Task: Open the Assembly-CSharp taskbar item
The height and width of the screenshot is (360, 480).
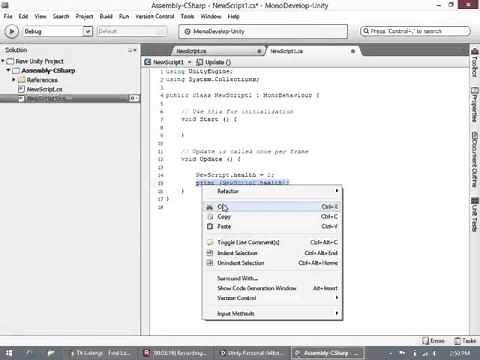Action: coord(328,353)
